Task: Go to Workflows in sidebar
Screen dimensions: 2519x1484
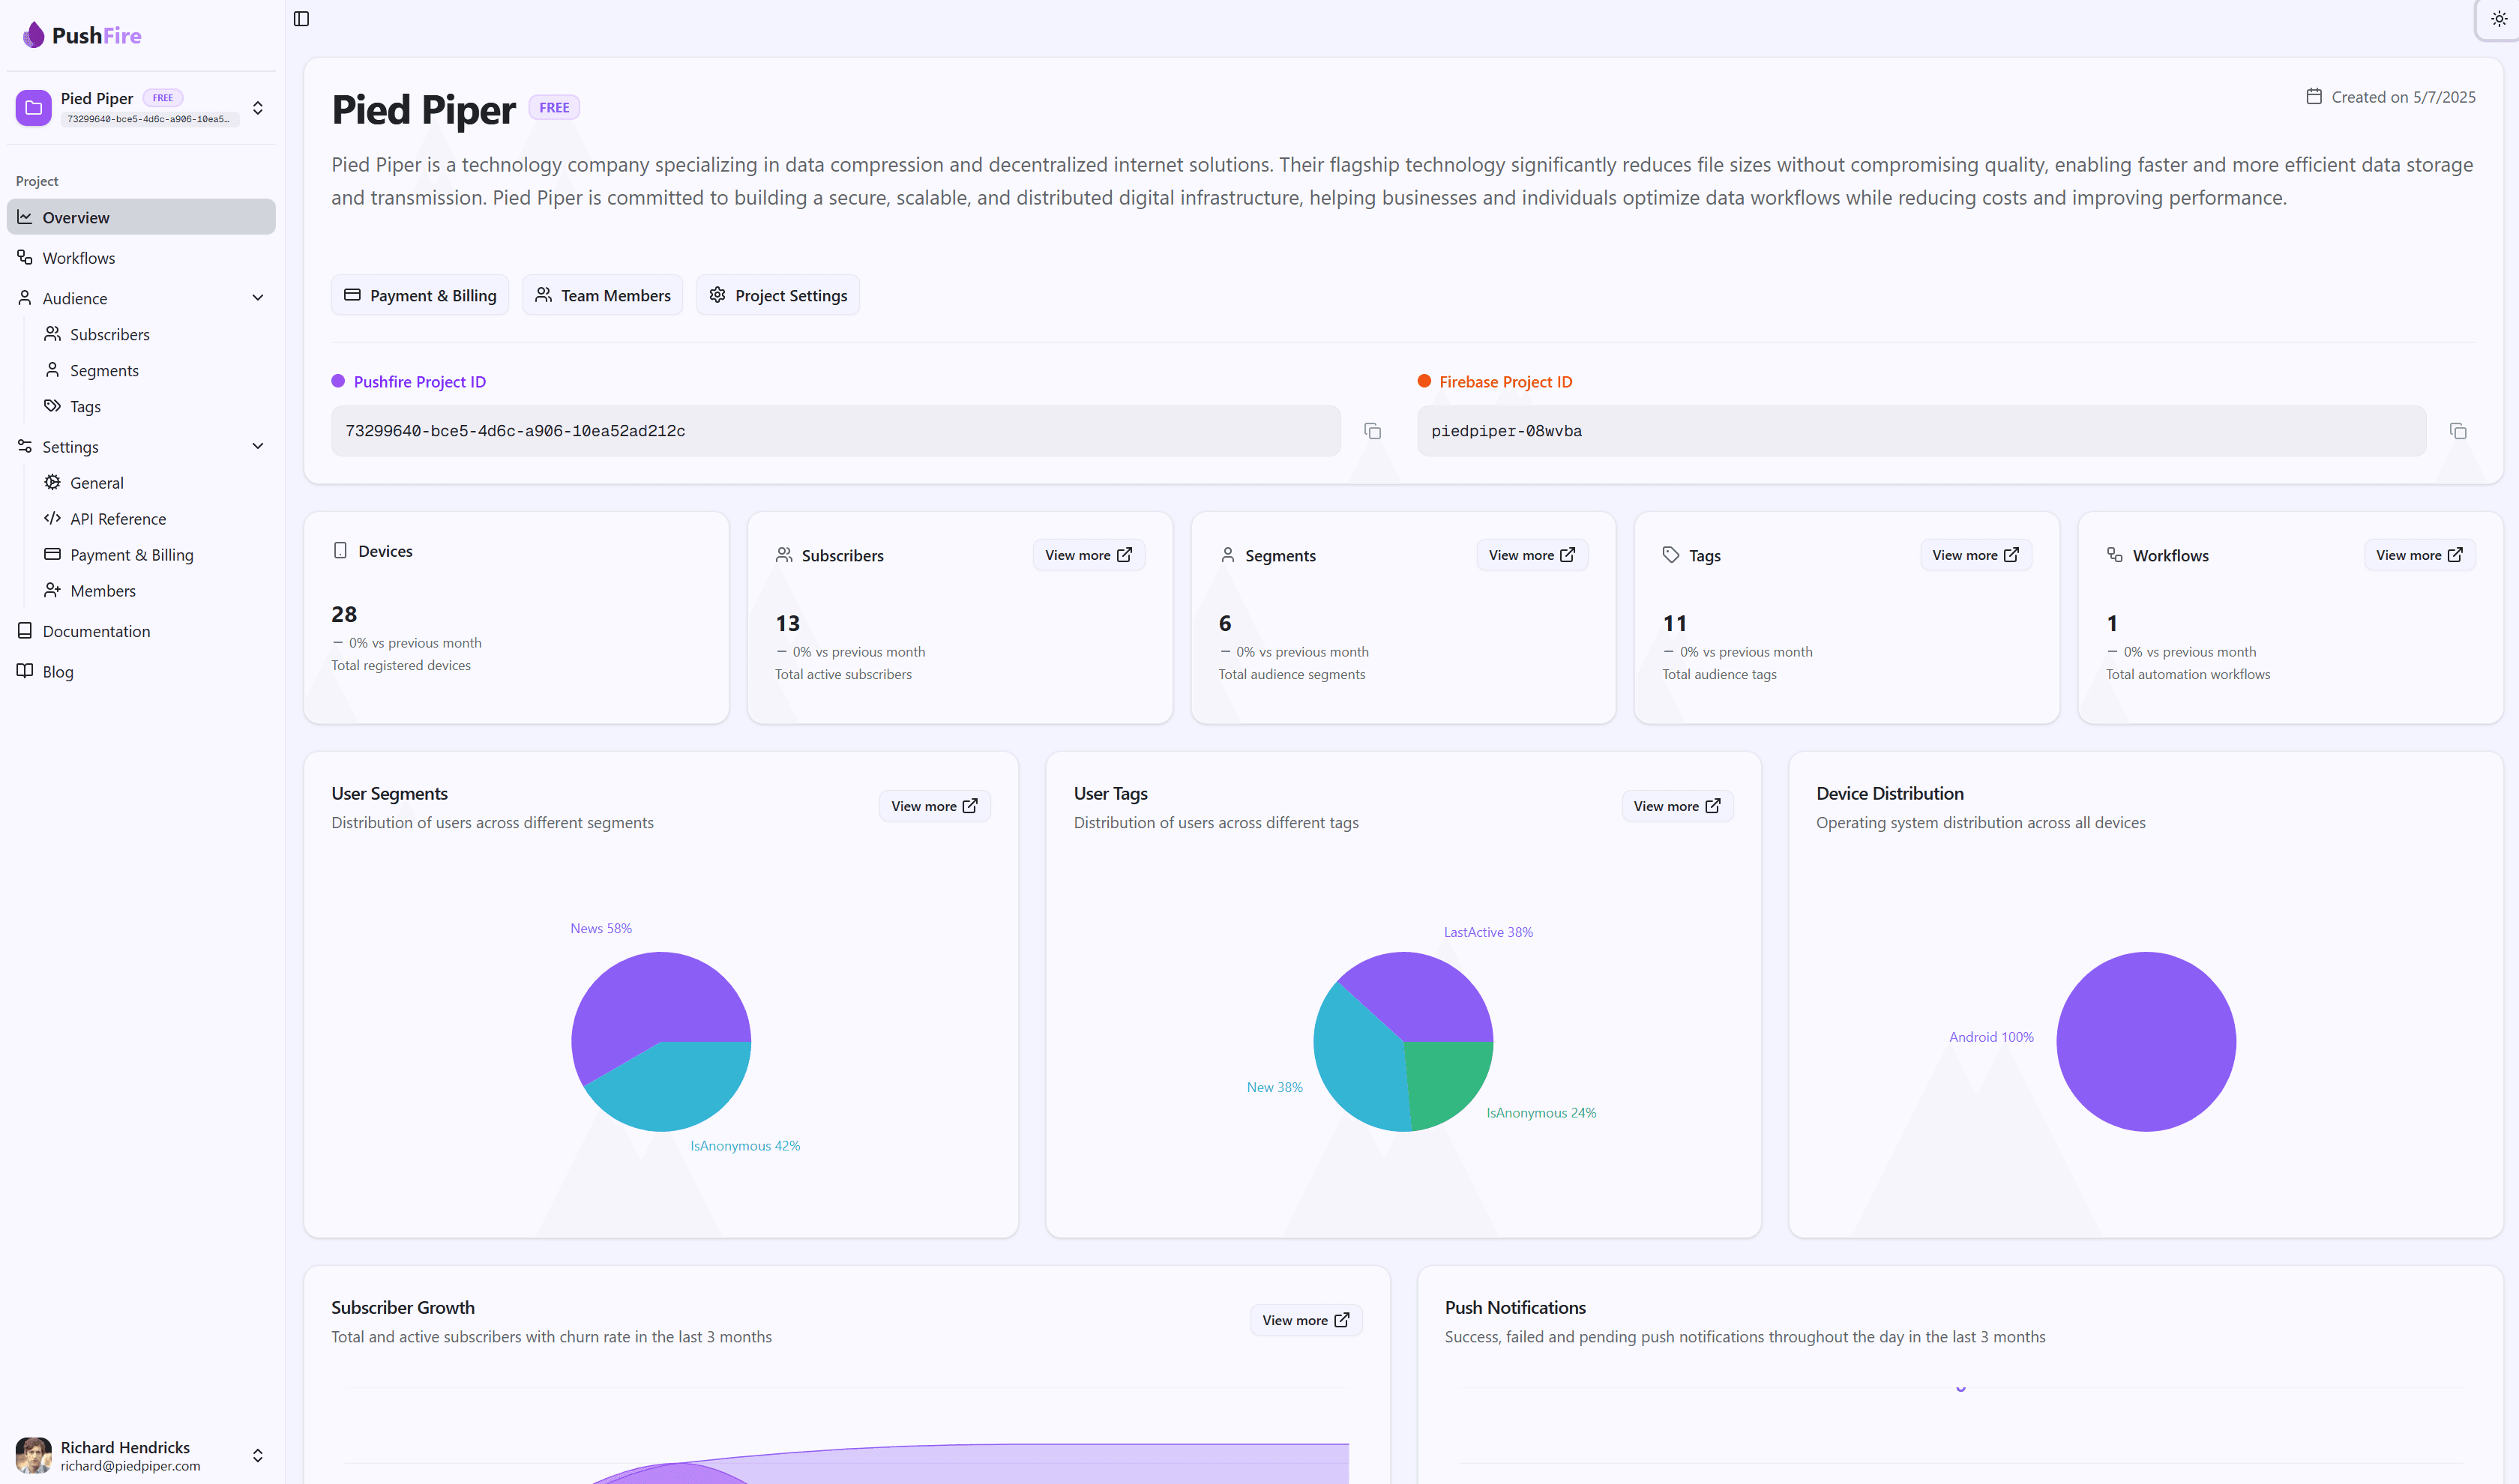Action: pyautogui.click(x=78, y=258)
